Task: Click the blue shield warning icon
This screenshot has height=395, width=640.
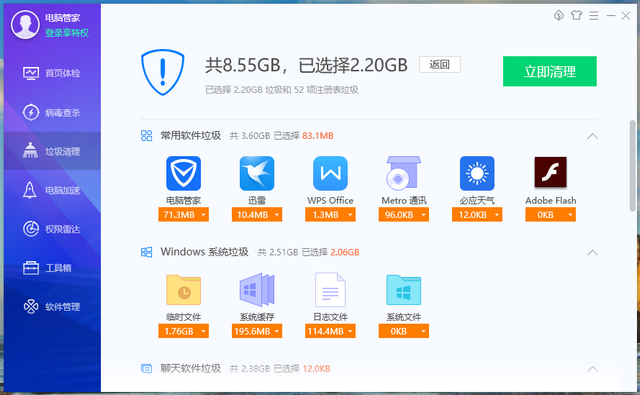Action: coord(162,72)
